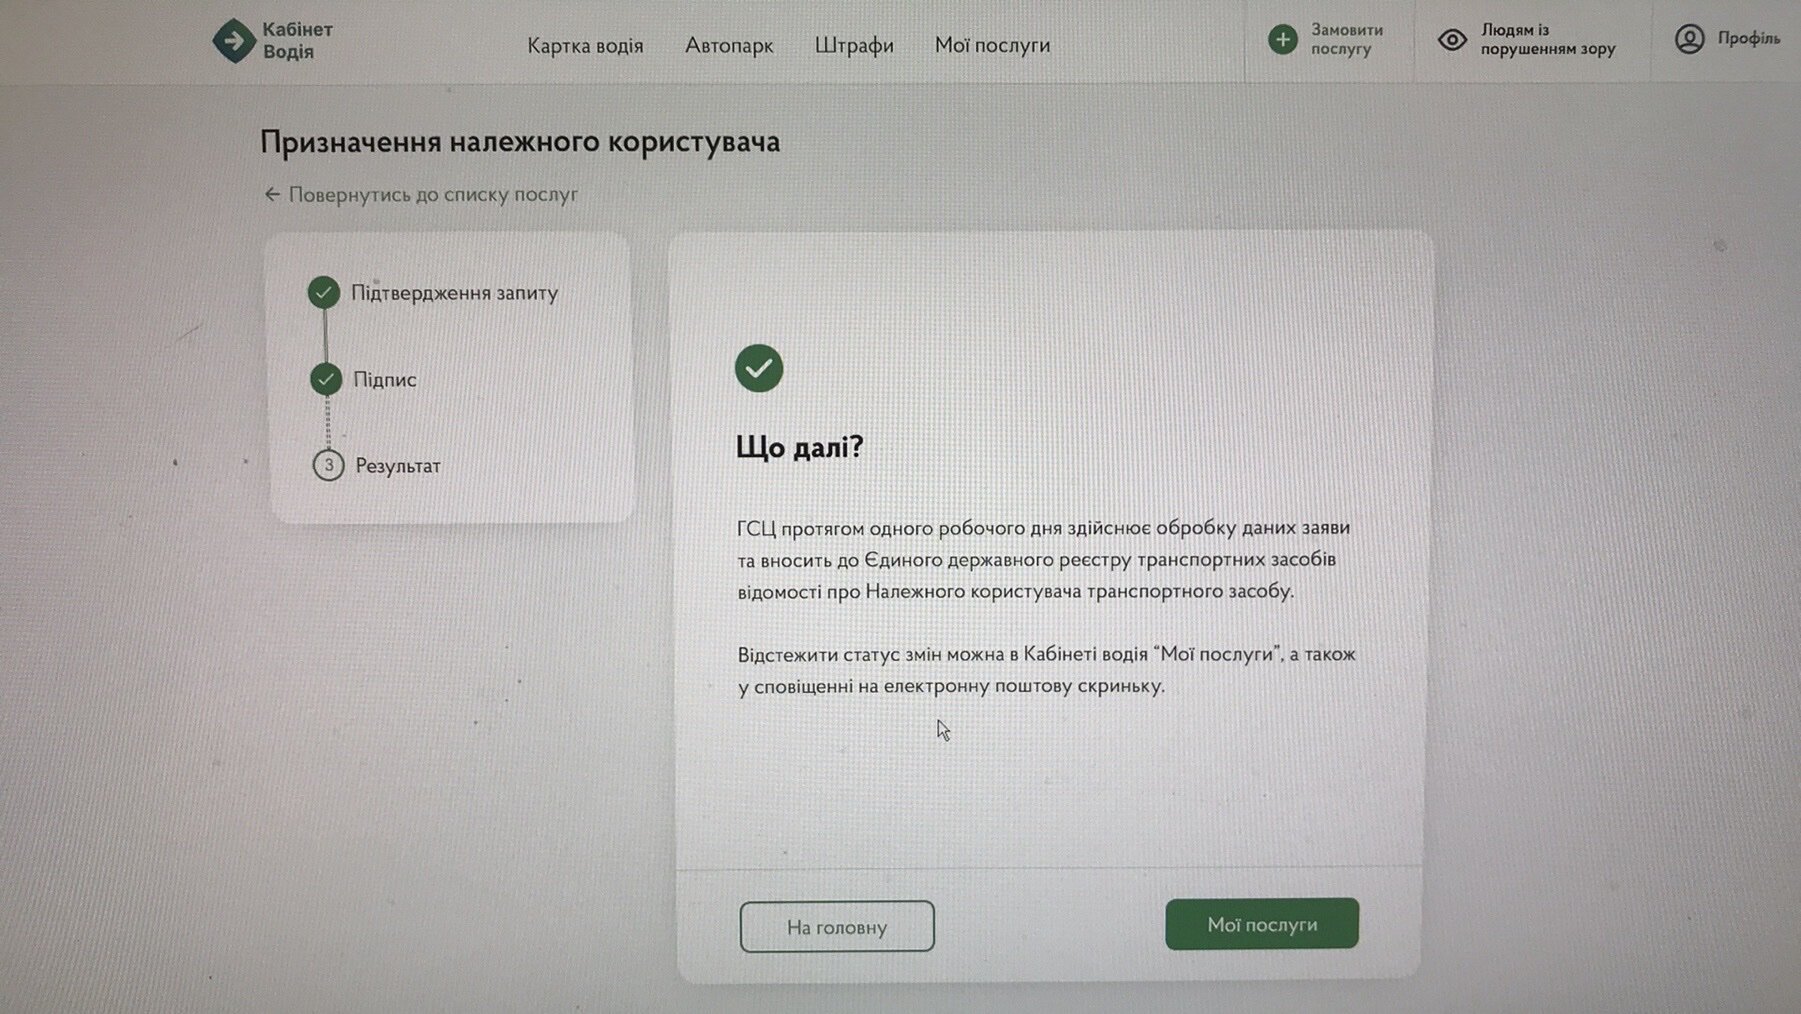Click the green Мої послуги button
The image size is (1801, 1014).
pyautogui.click(x=1262, y=924)
